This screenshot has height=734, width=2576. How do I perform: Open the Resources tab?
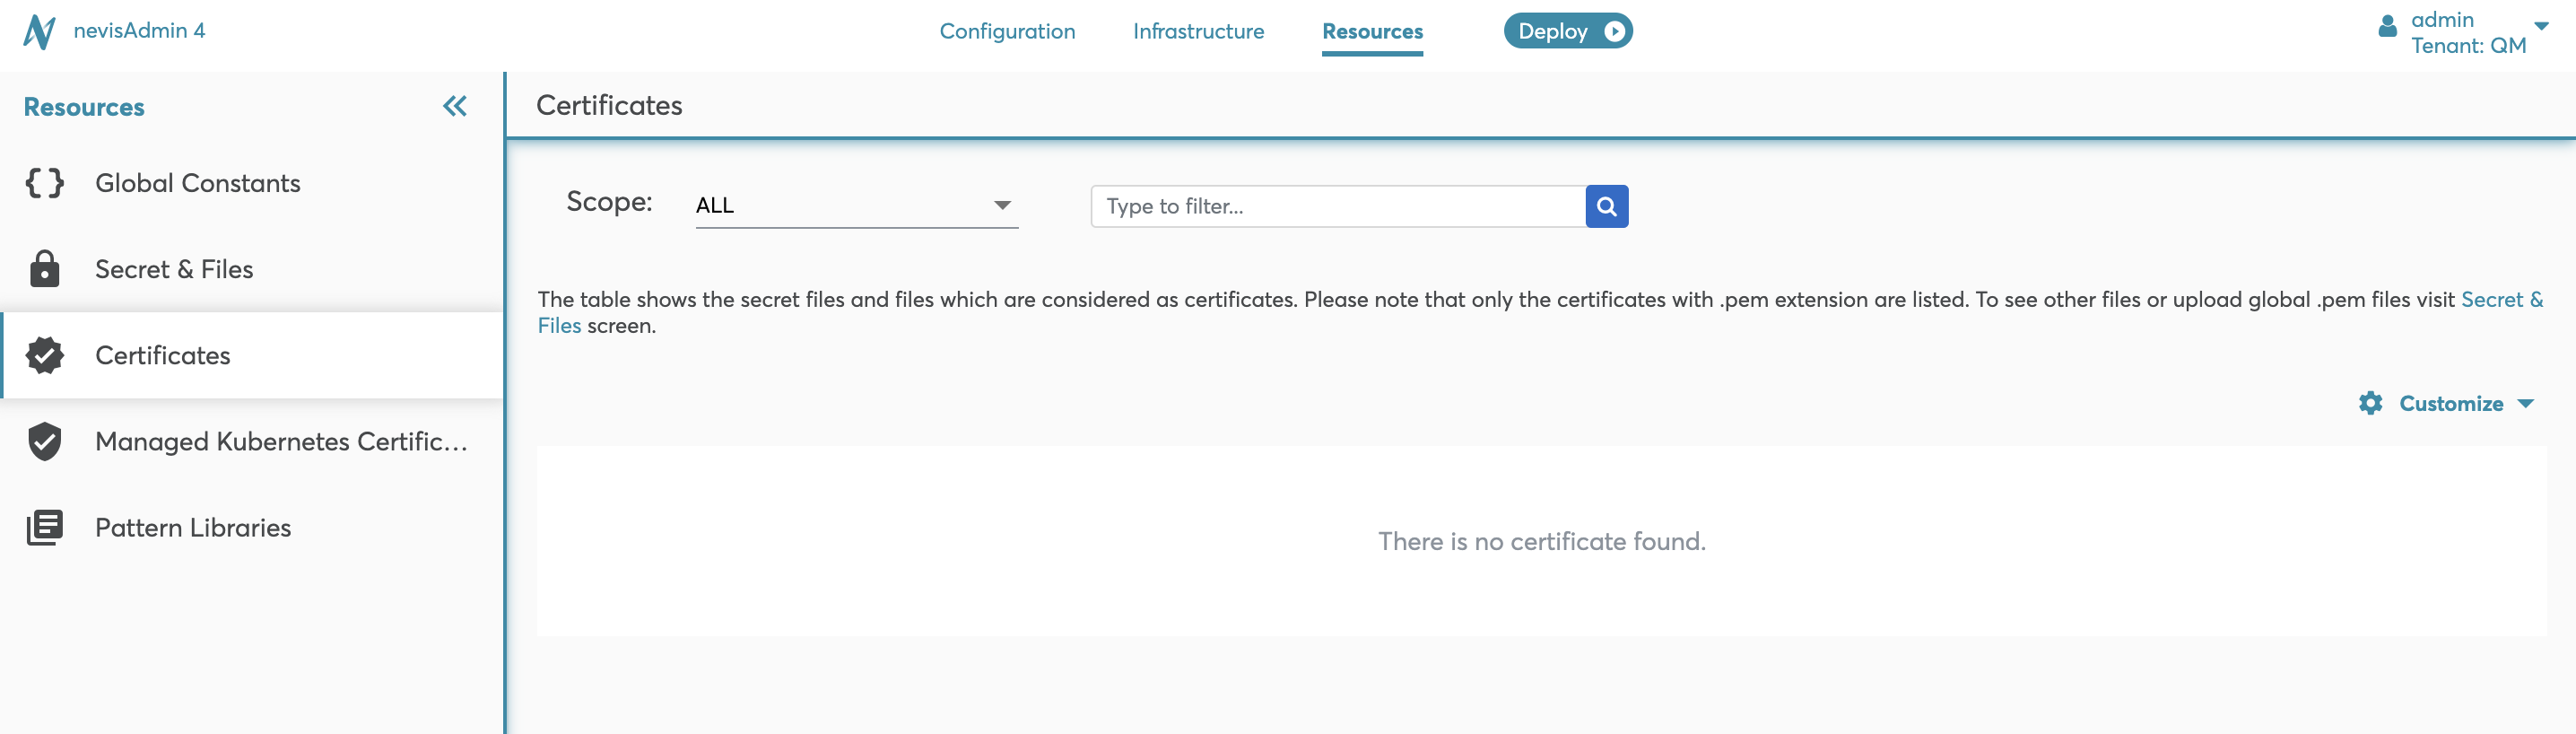point(1372,31)
